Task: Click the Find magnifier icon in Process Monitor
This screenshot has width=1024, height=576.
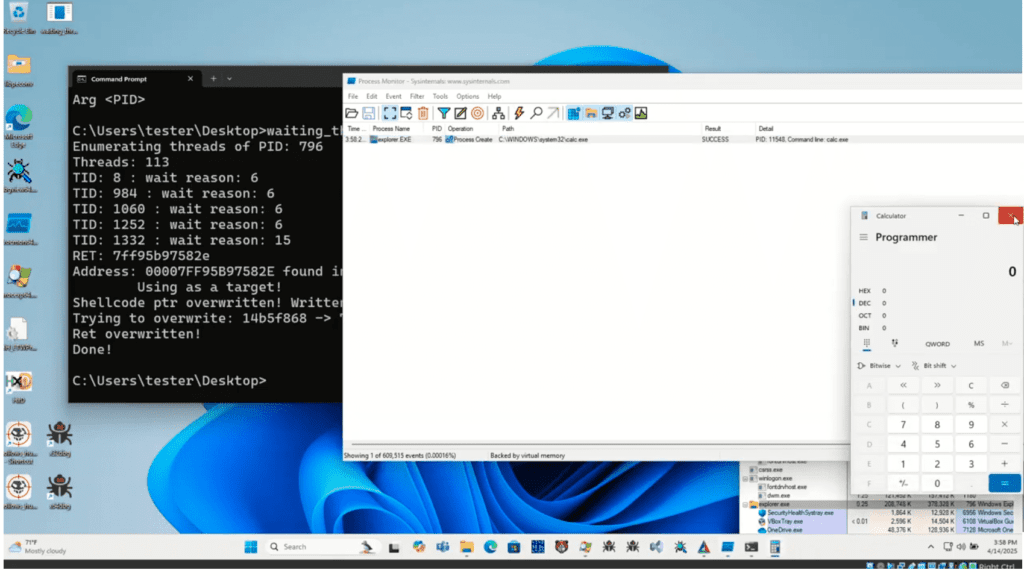Action: click(x=536, y=113)
